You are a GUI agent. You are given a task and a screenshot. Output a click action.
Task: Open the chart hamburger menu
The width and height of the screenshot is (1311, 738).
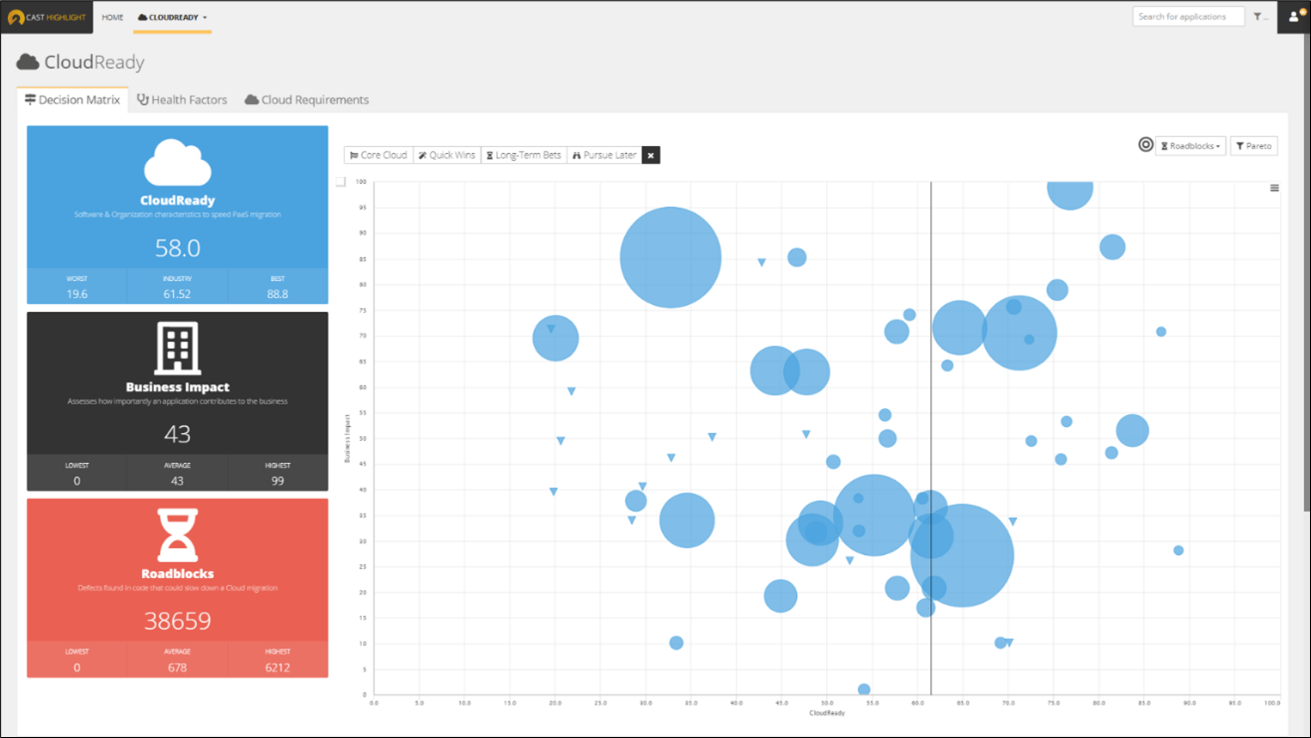click(x=1274, y=188)
